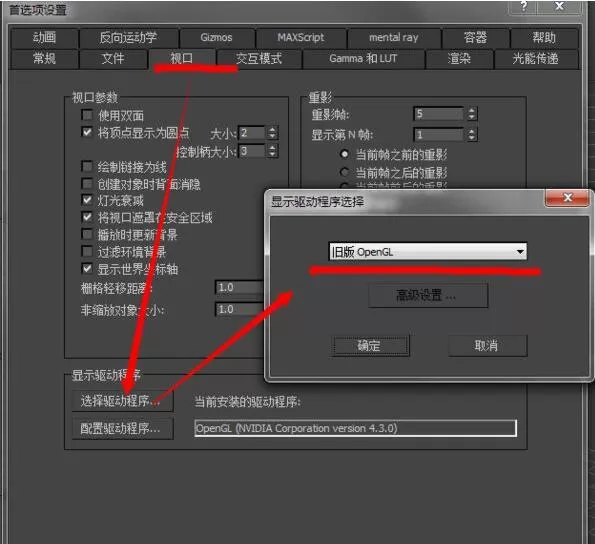Open the 文件 tab

(113, 58)
